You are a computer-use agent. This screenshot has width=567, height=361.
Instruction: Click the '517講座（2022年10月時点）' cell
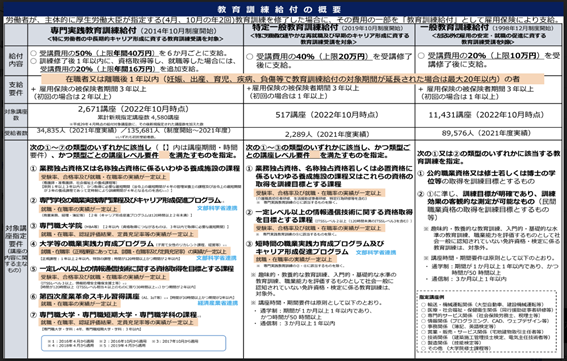[327, 115]
